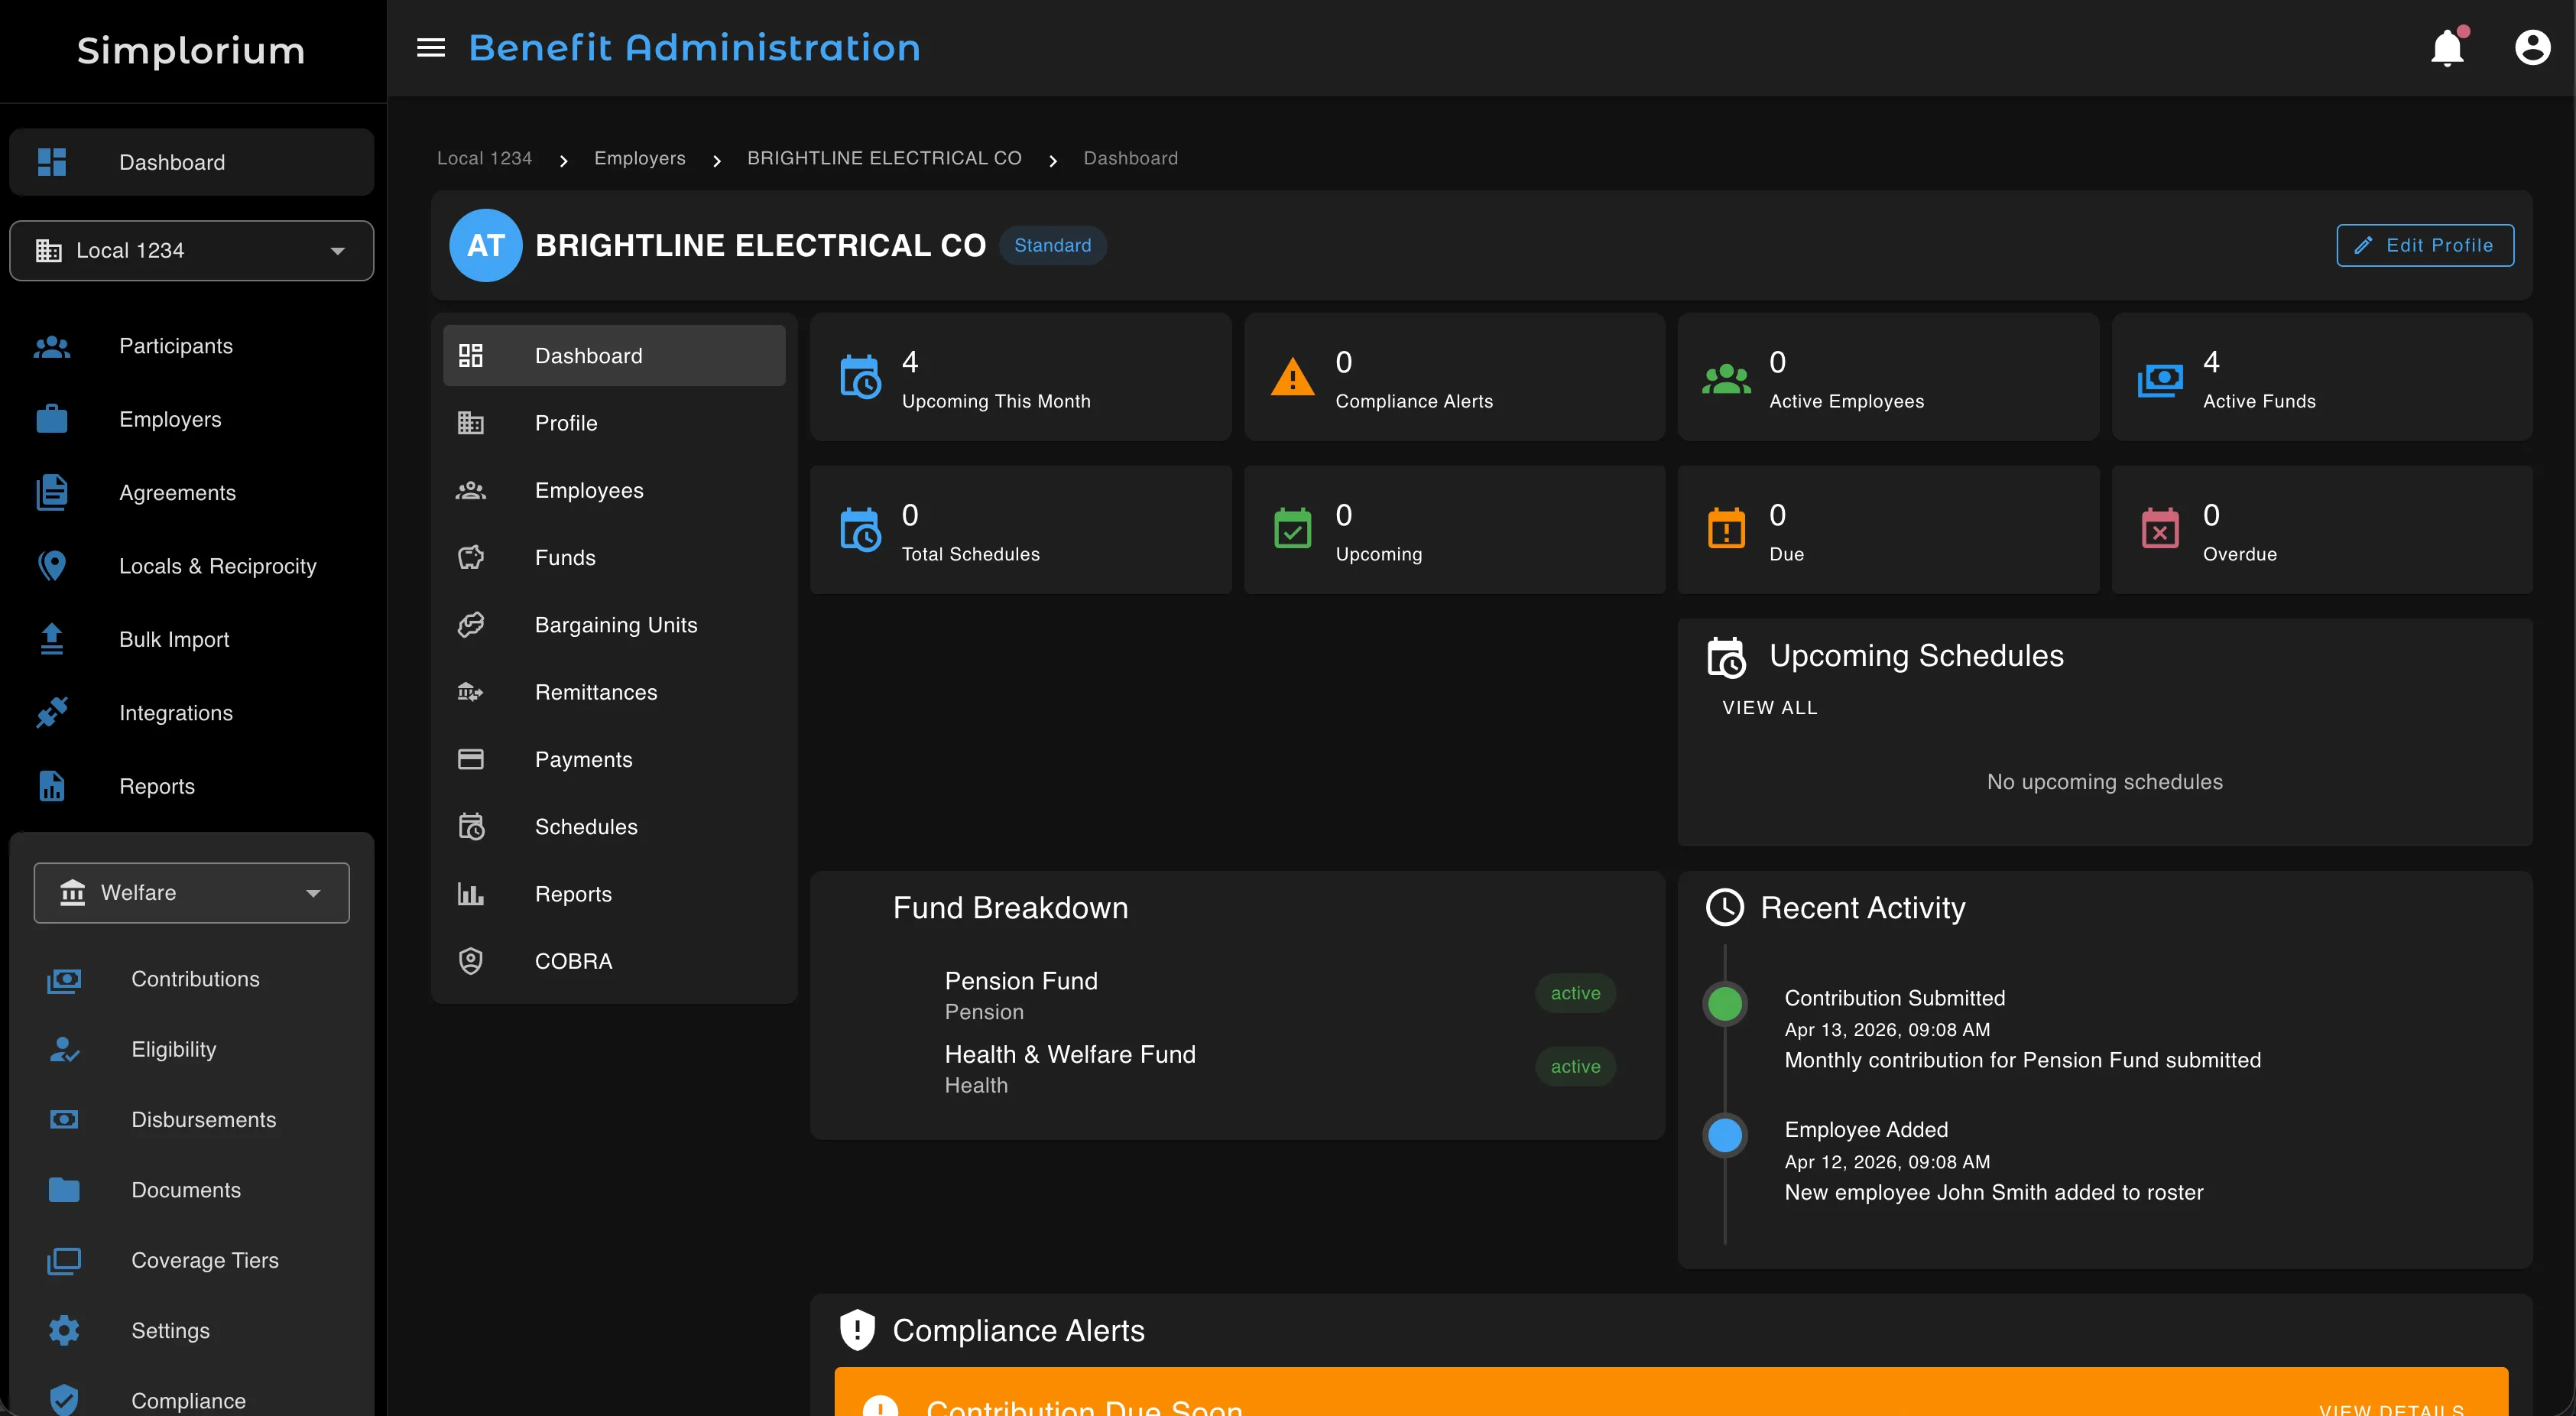This screenshot has width=2576, height=1416.
Task: Switch to the Profile tab of the employer
Action: point(565,422)
